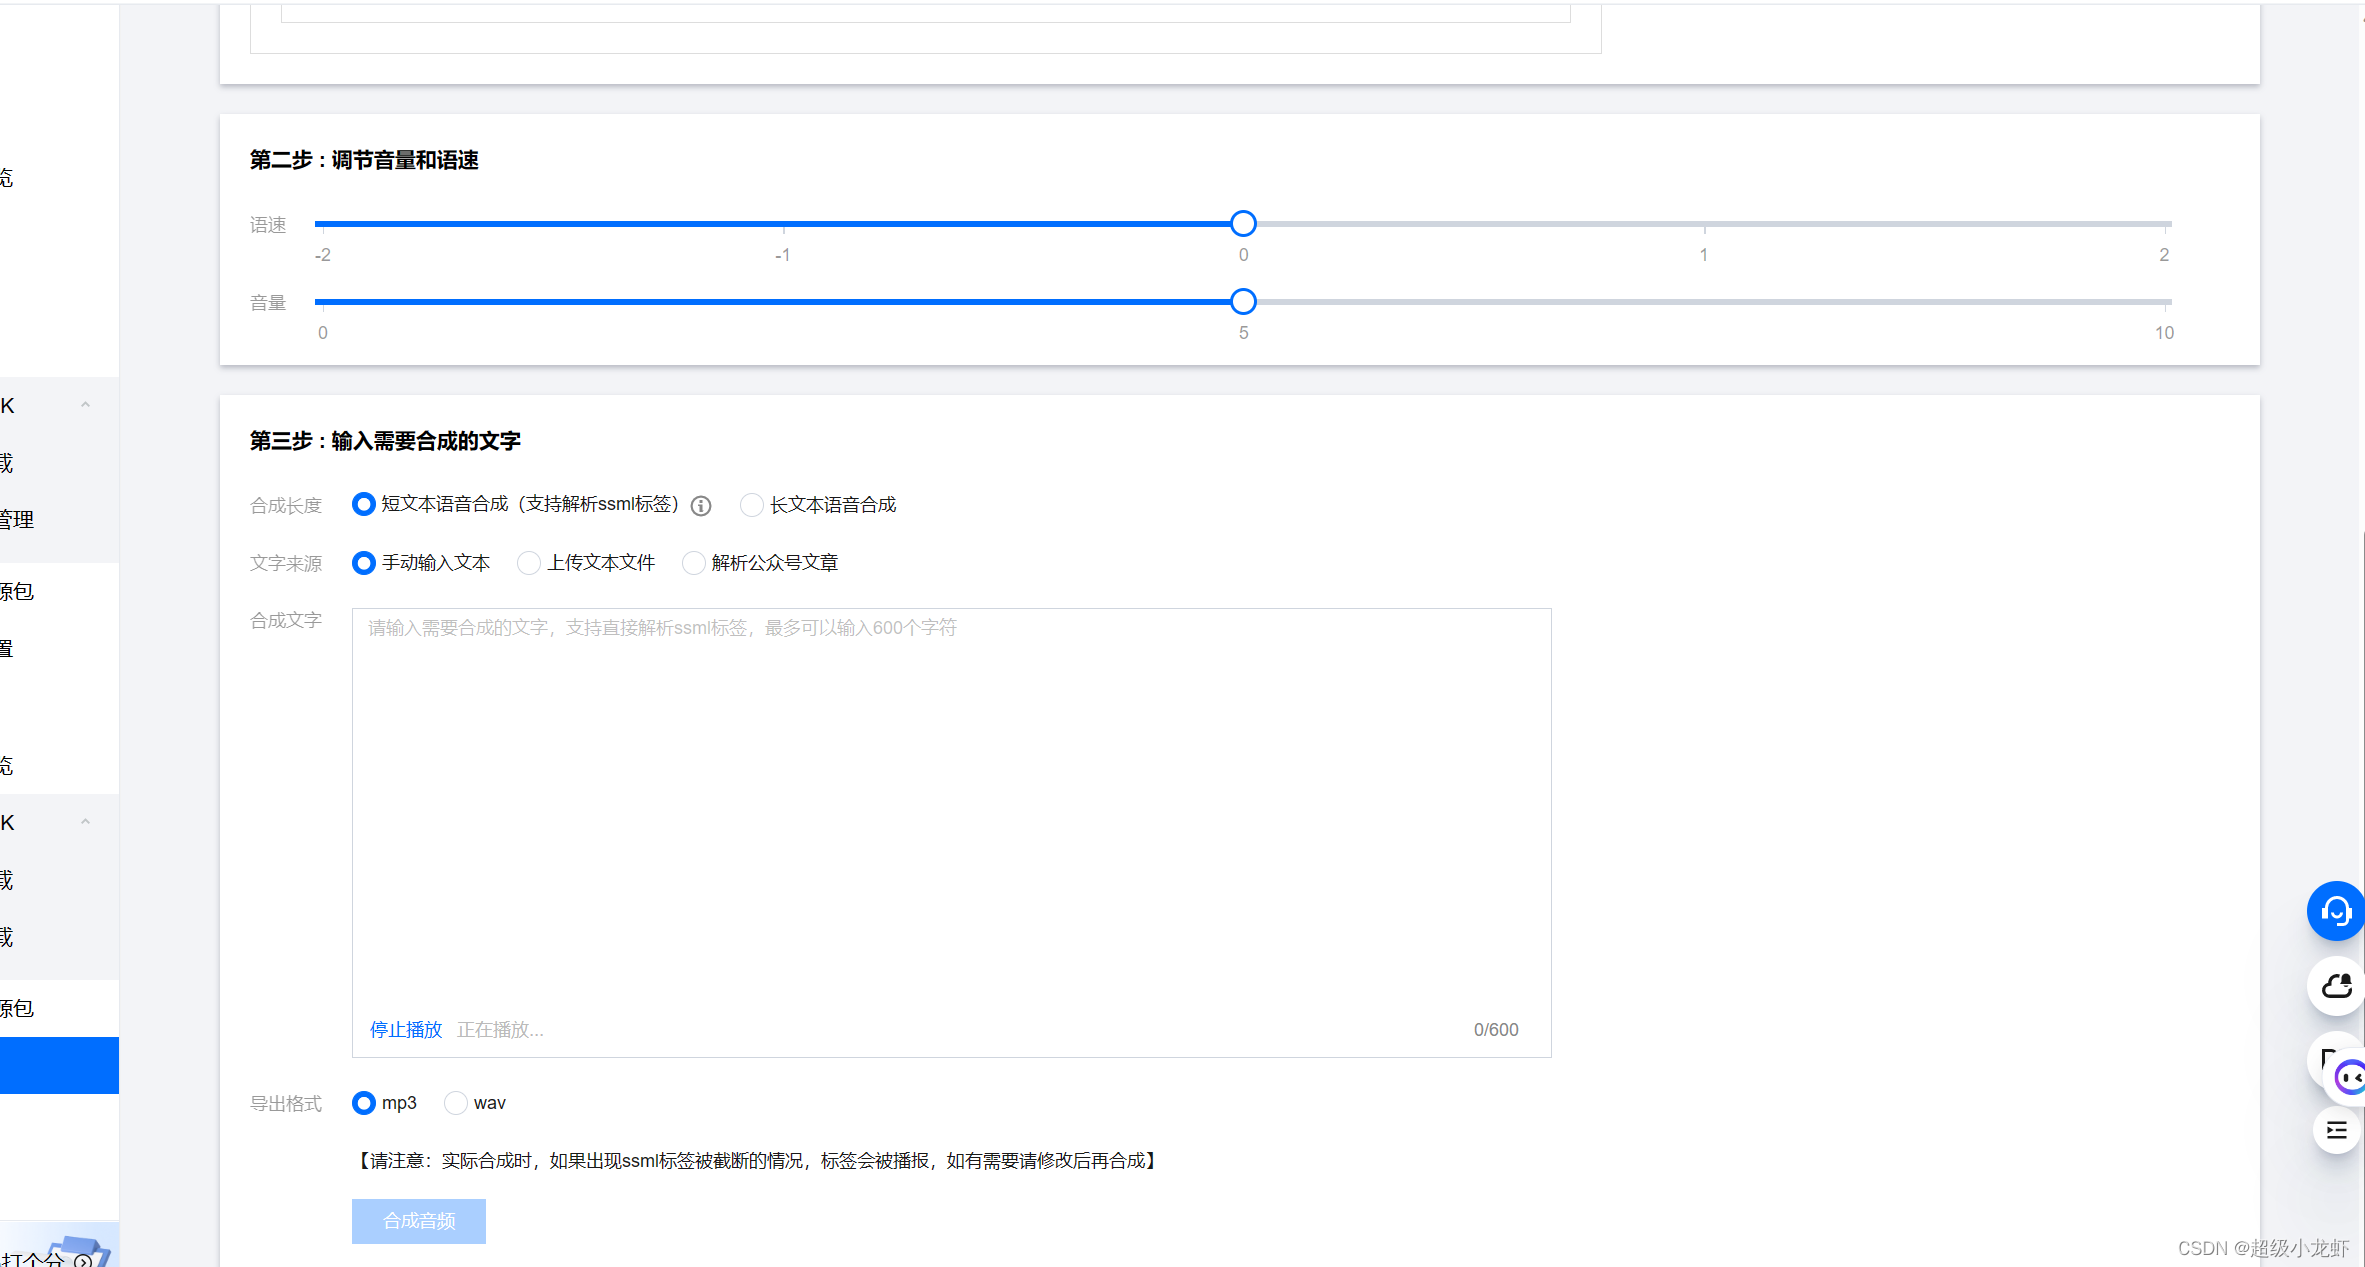Choose 上传文本文件 as text source

tap(529, 563)
